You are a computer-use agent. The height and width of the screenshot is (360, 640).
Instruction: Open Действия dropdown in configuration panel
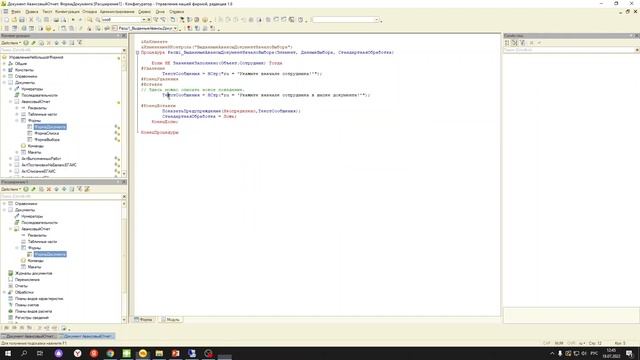pyautogui.click(x=11, y=43)
